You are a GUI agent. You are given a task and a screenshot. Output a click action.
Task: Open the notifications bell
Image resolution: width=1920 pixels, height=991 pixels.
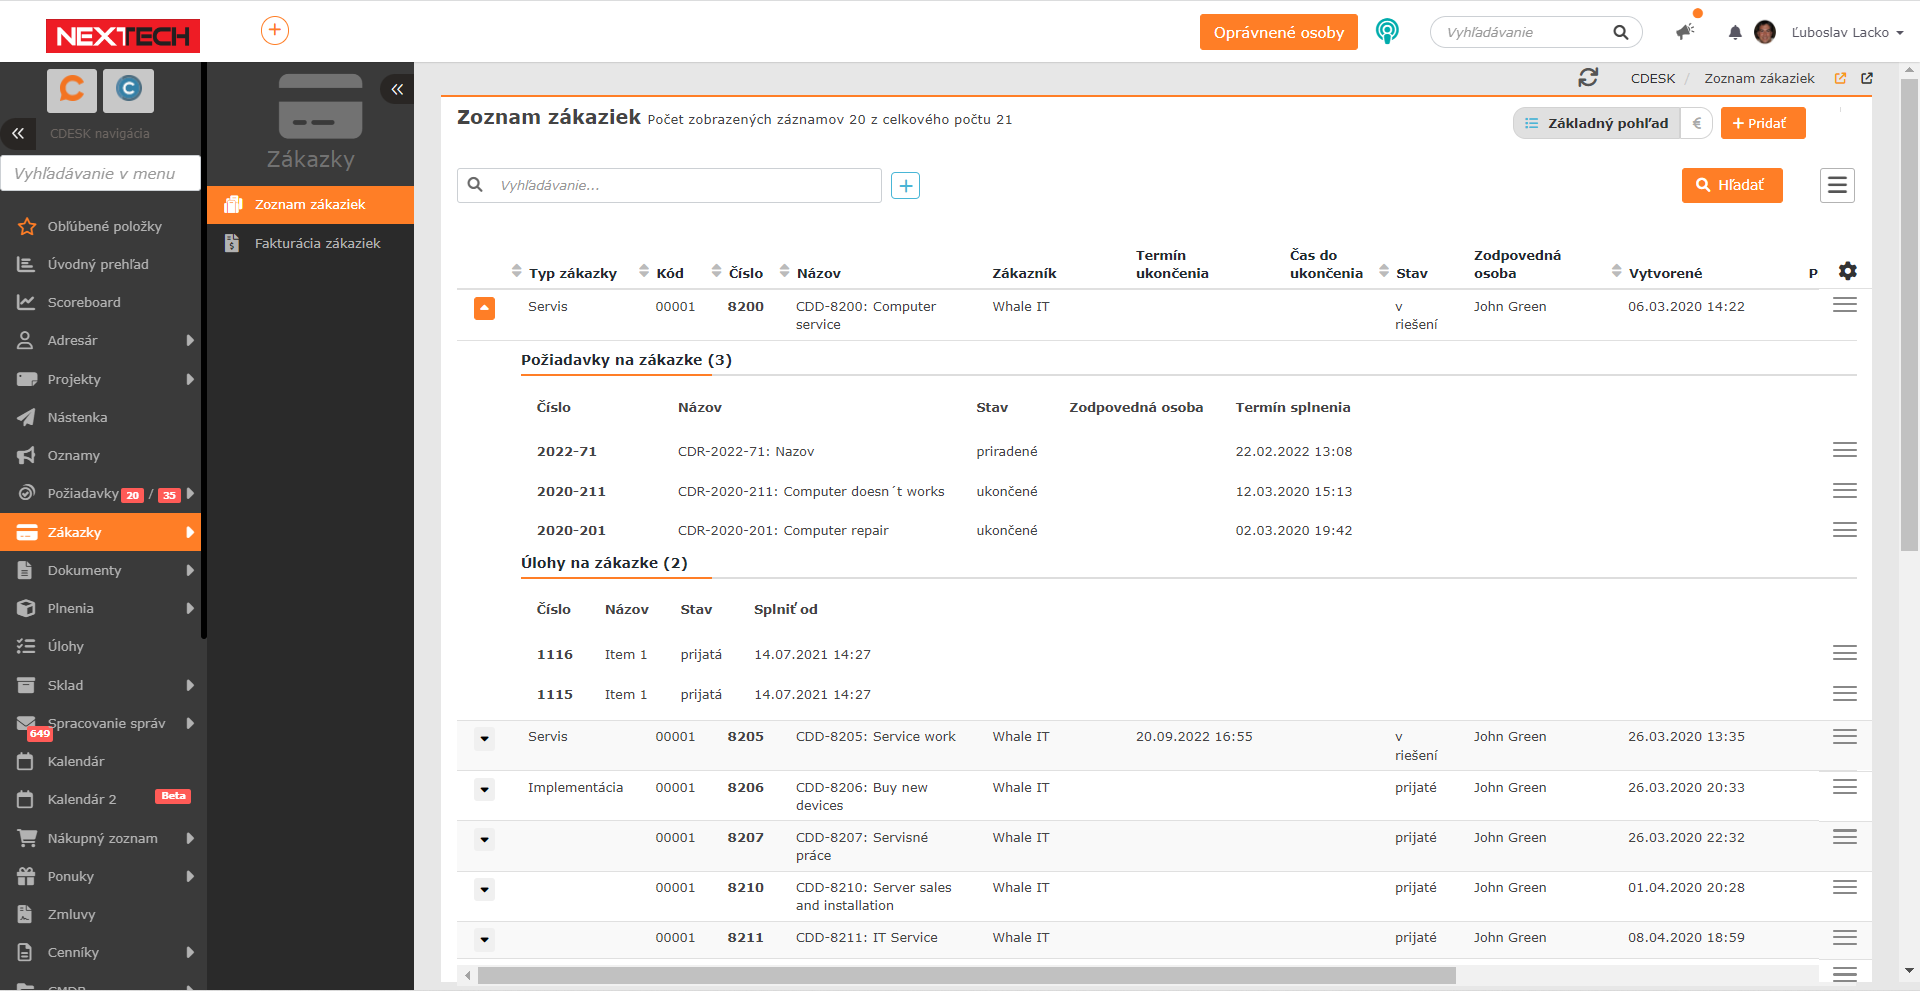click(x=1735, y=33)
